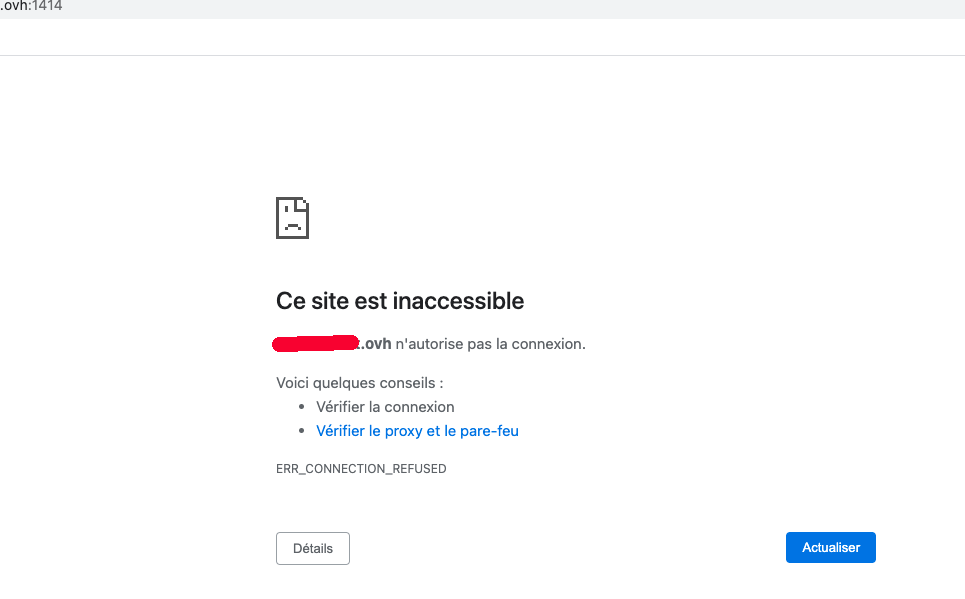Click the bold .ovh in the error message
Viewport: 965px width, 599px height.
click(x=376, y=344)
